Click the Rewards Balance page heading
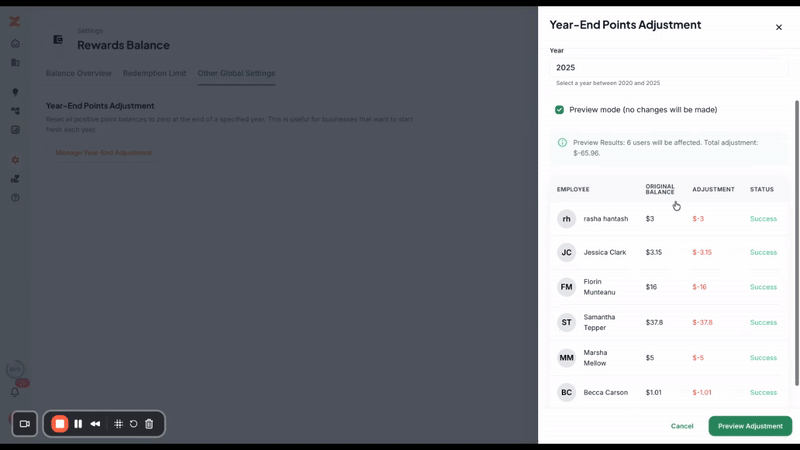800x450 pixels. click(123, 45)
